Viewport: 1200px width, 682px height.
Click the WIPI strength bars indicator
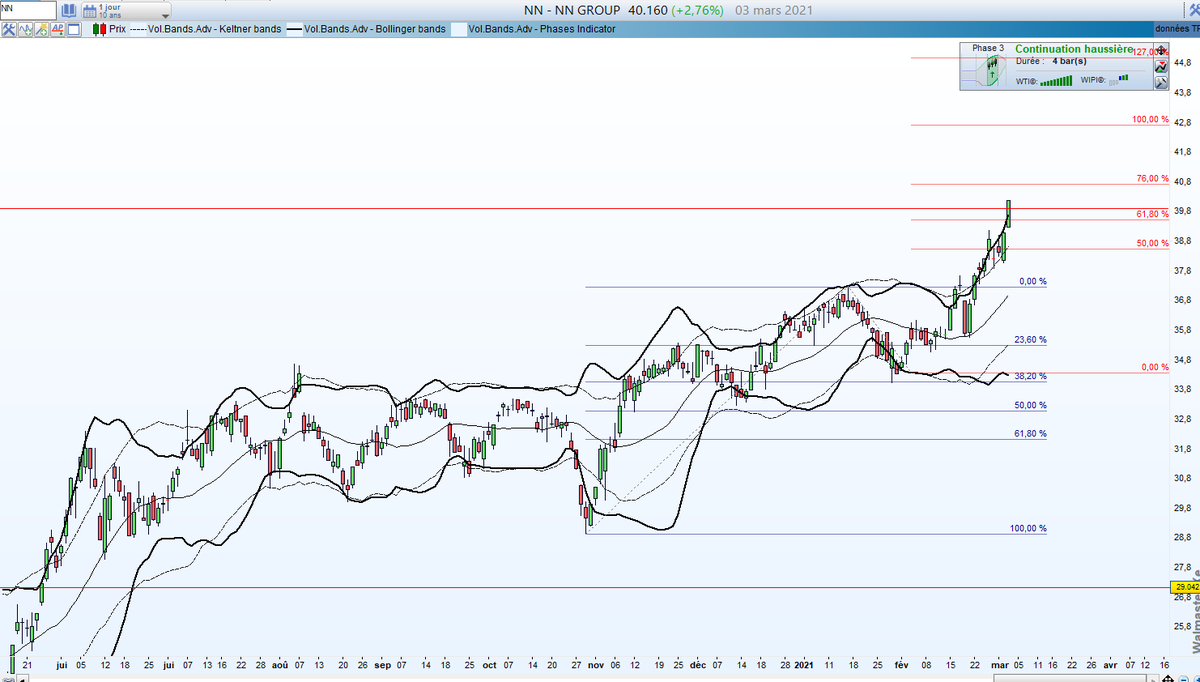1118,78
